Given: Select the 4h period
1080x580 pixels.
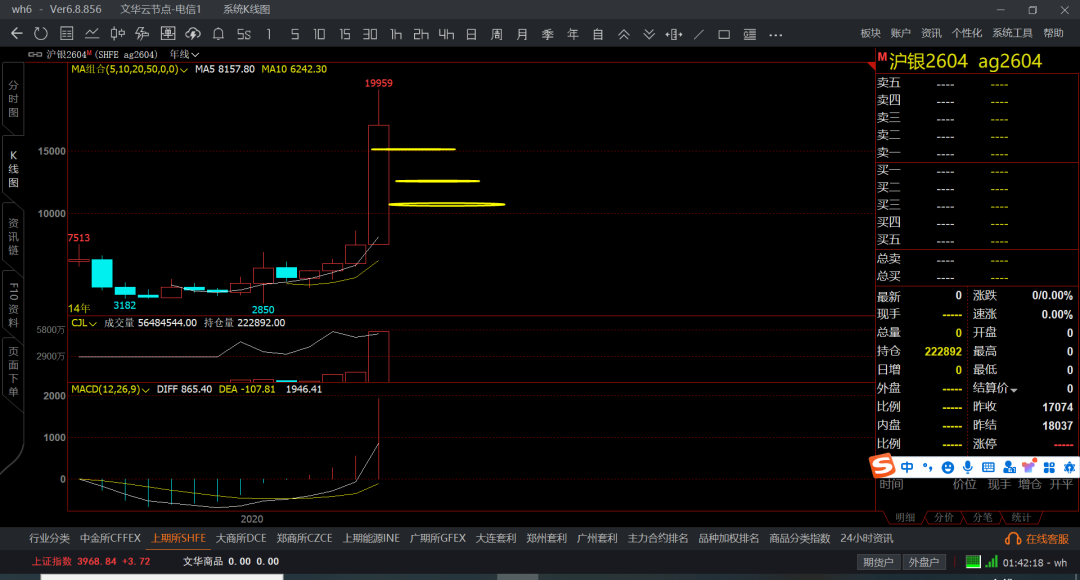Looking at the screenshot, I should (x=446, y=34).
